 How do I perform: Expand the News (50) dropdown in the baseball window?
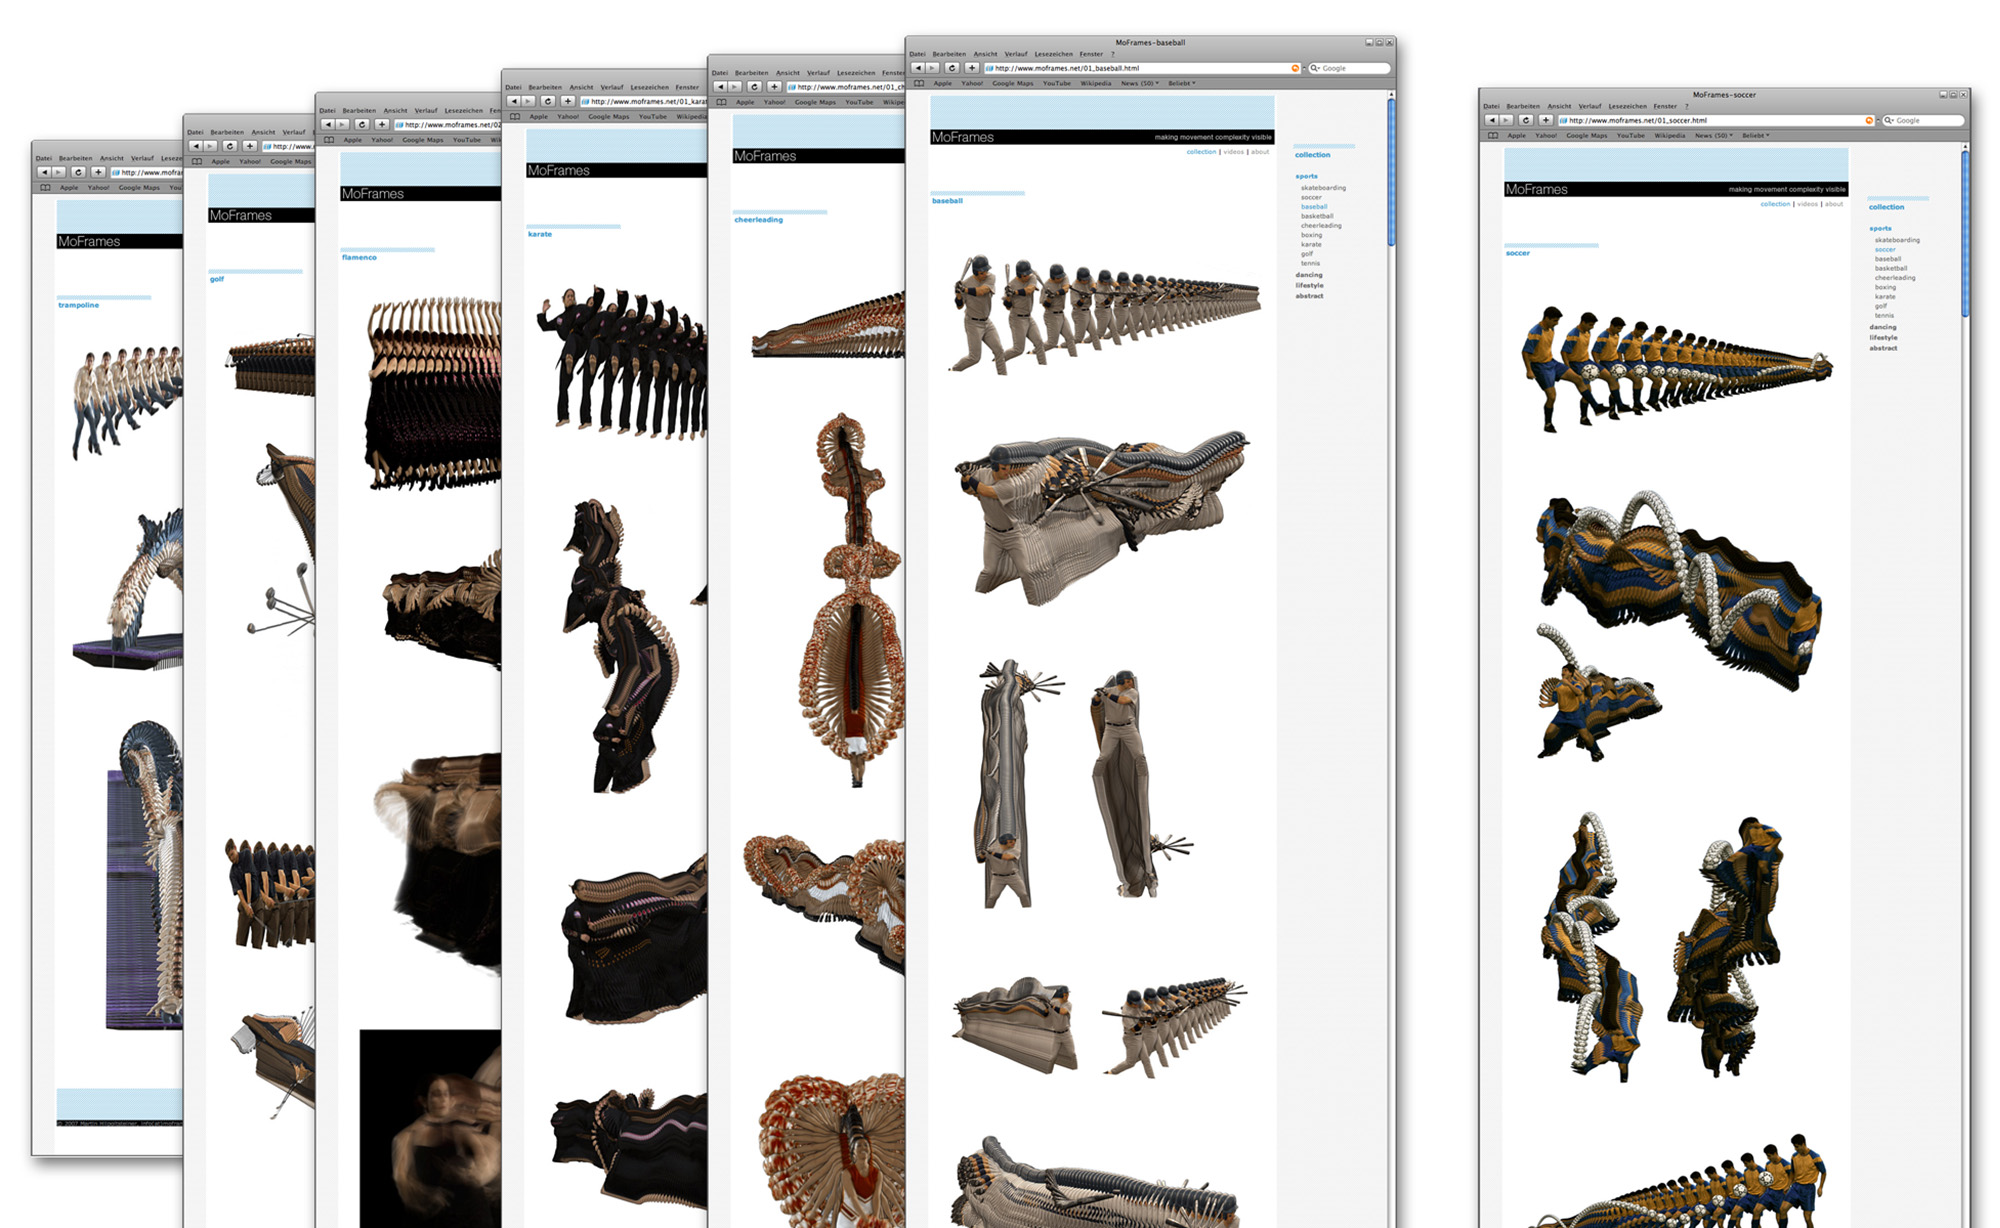pos(1139,83)
